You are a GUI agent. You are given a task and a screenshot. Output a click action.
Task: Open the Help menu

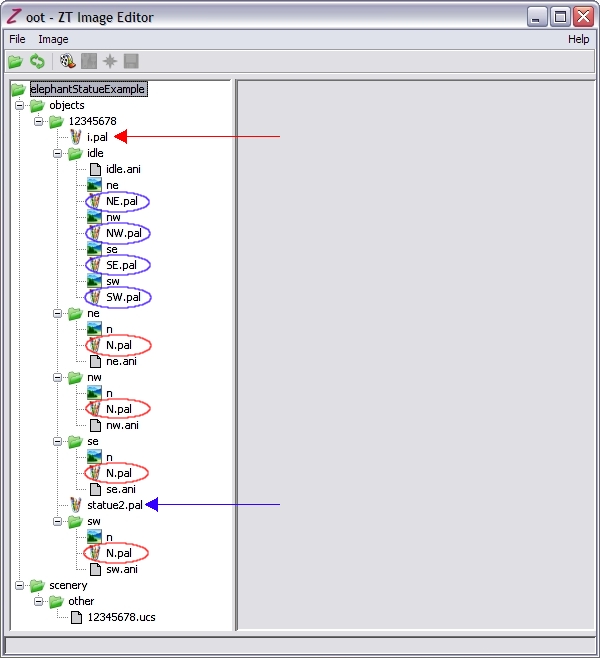(x=578, y=39)
